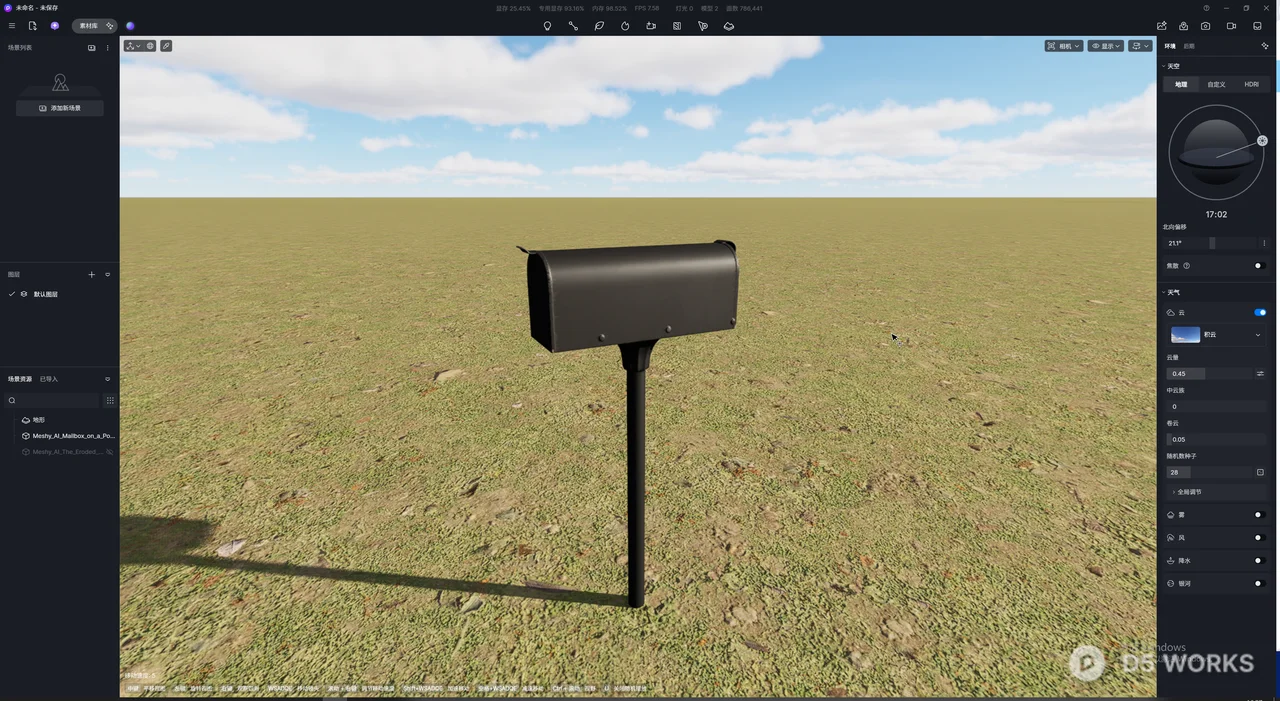Open the 素材库 asset library button

click(94, 26)
